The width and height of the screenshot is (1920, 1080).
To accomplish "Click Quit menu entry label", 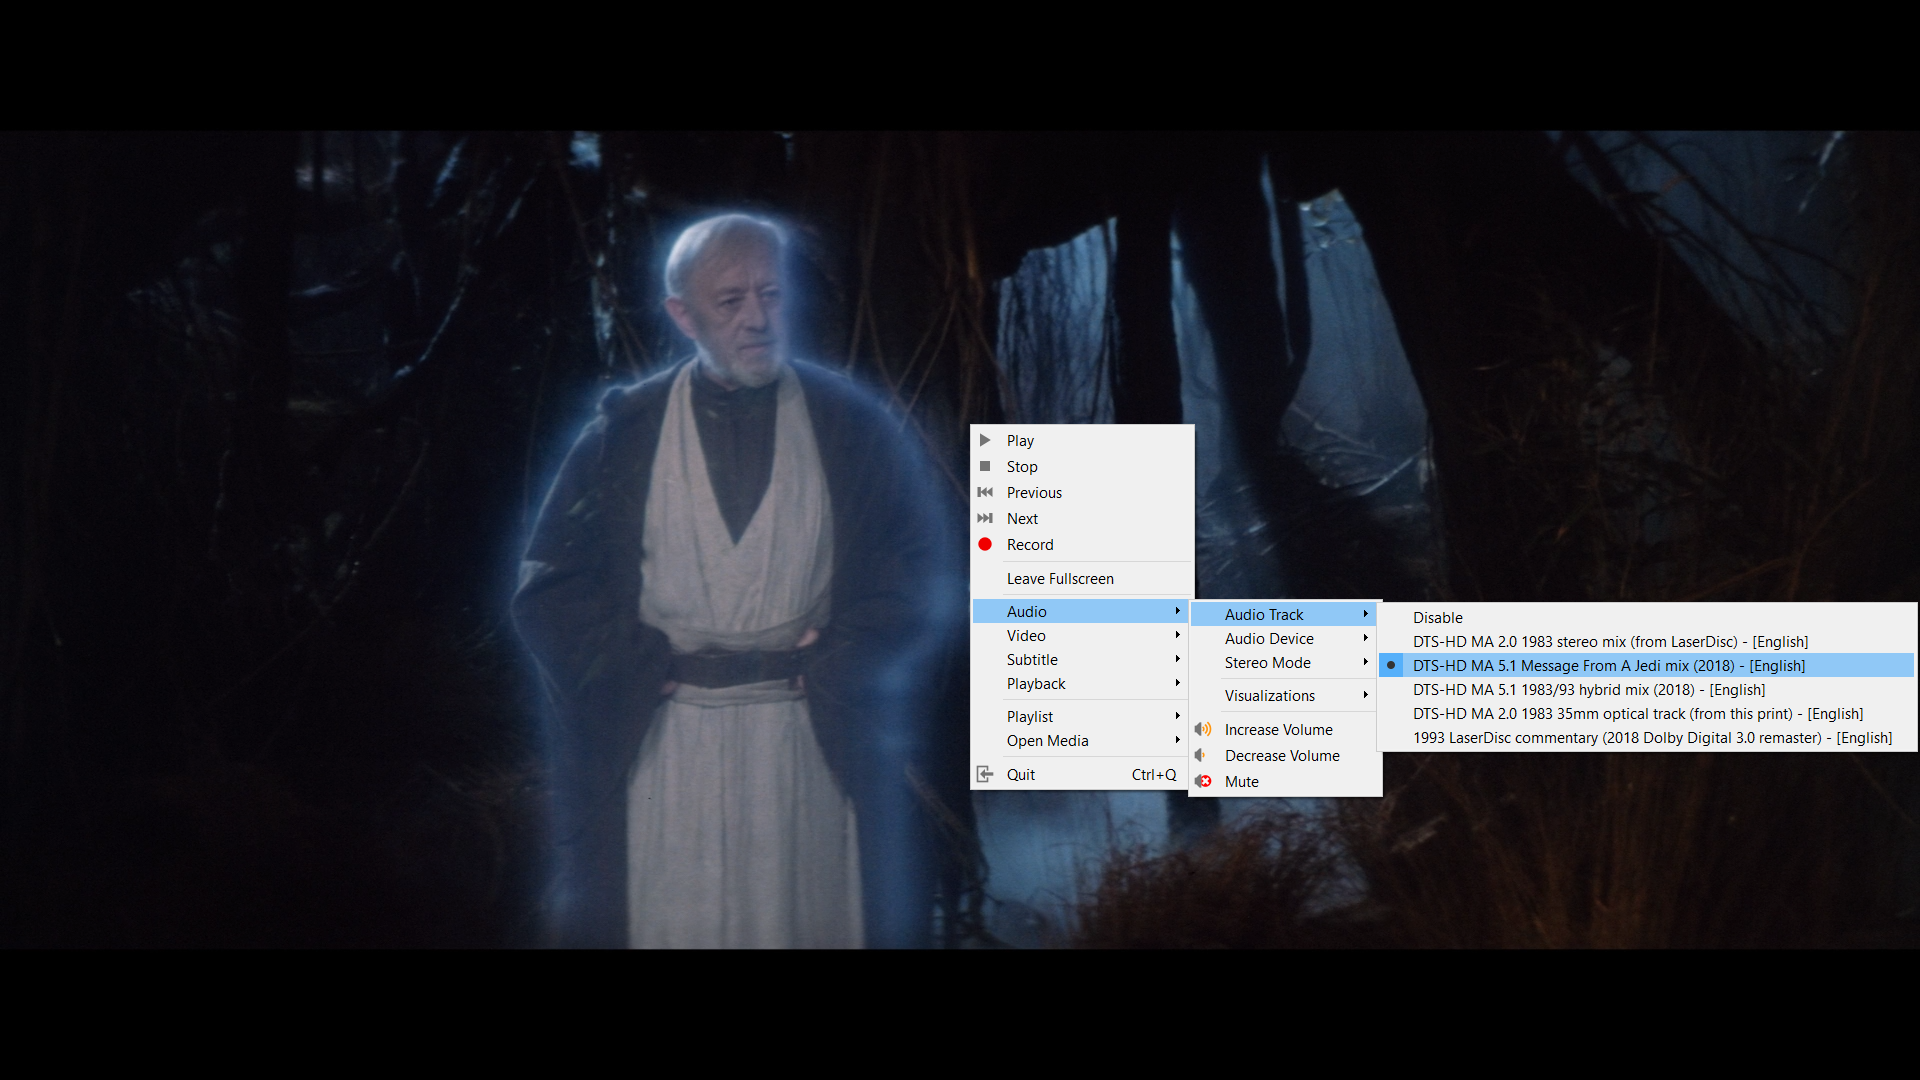I will pos(1021,774).
